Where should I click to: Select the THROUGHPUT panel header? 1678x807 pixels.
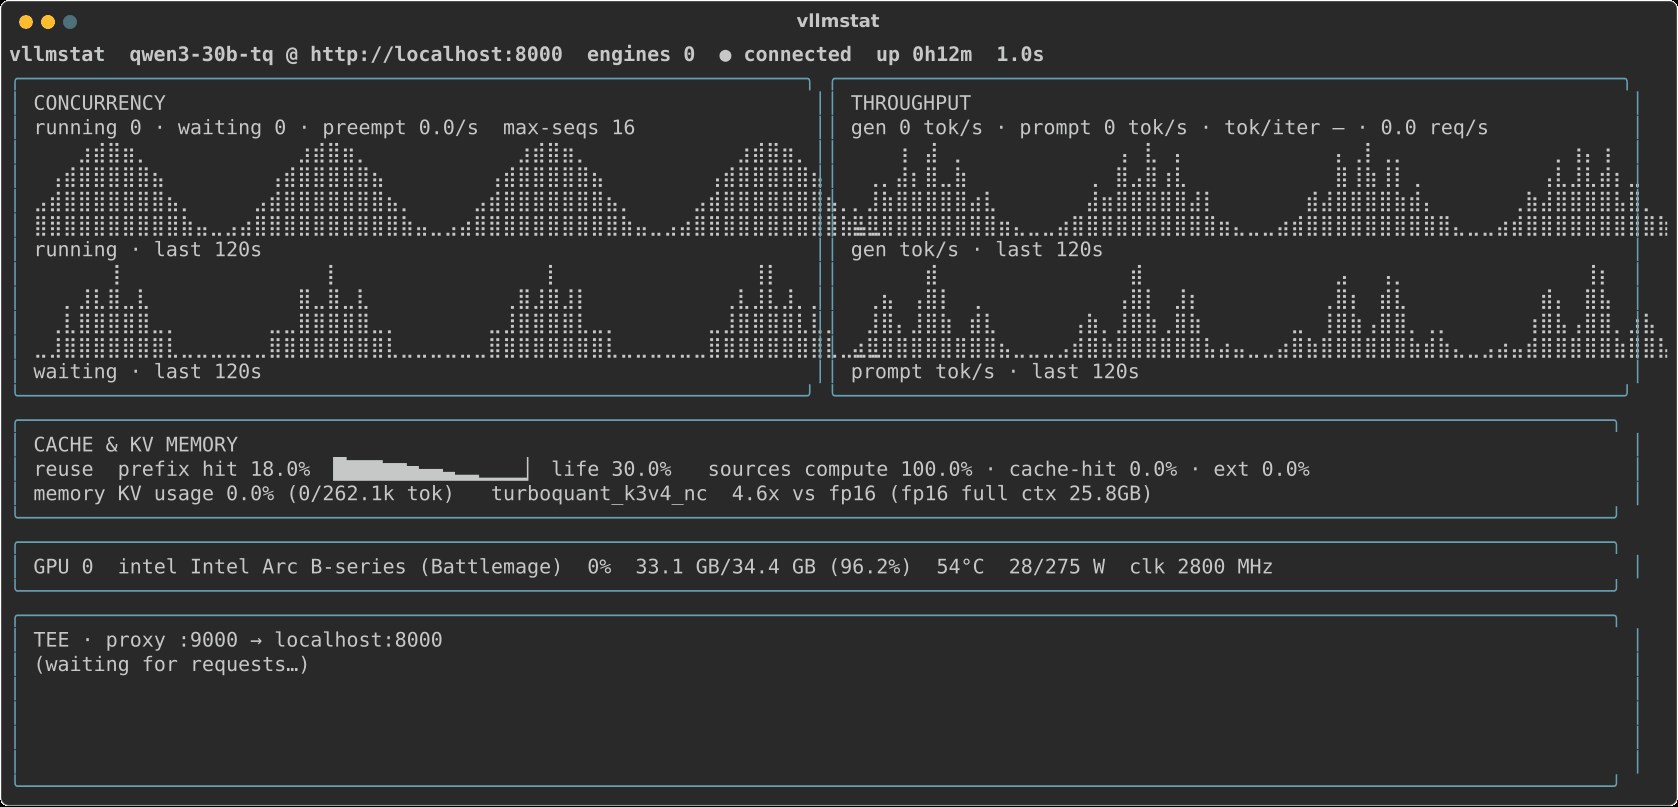click(x=910, y=103)
